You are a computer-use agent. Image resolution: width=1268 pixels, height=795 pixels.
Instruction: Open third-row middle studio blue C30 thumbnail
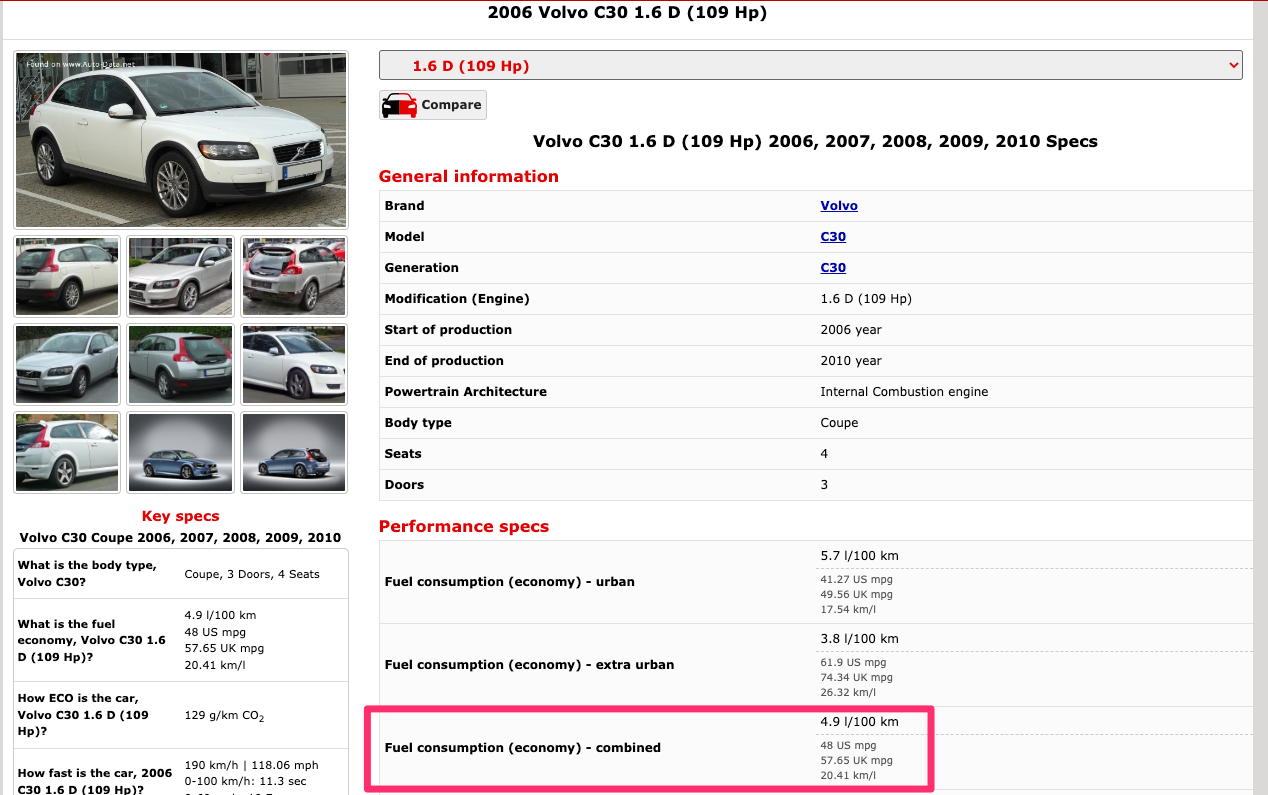pos(181,452)
